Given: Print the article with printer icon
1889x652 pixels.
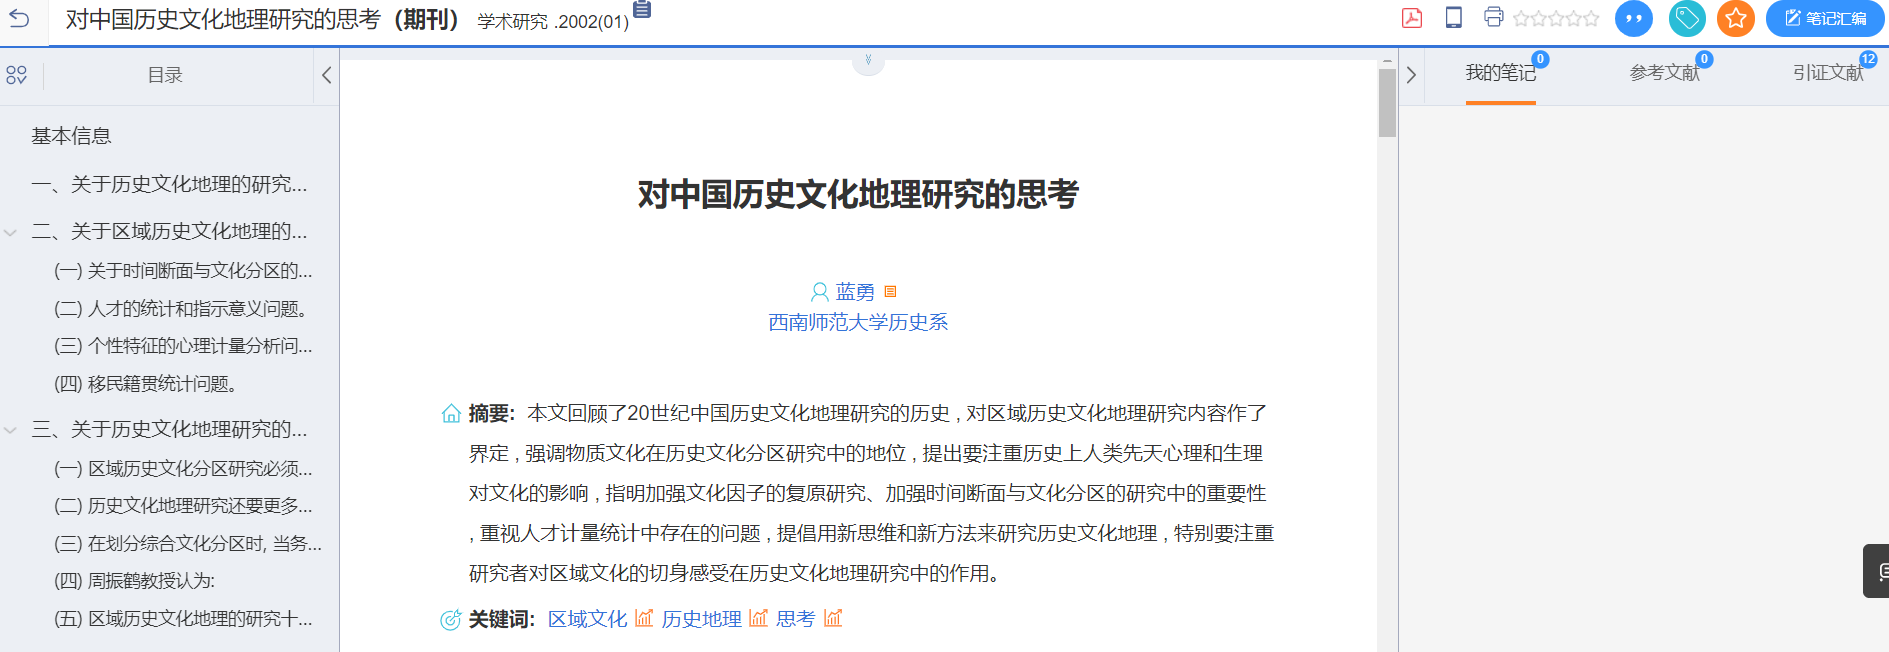Looking at the screenshot, I should coord(1494,17).
